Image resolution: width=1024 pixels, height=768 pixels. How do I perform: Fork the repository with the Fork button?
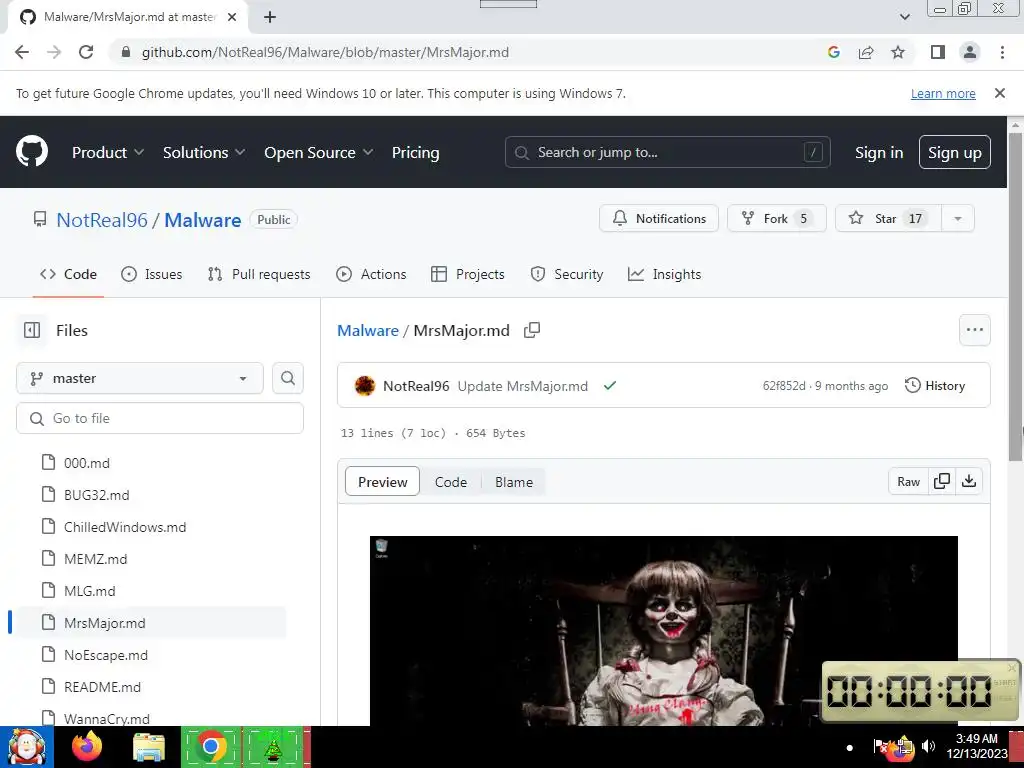(x=776, y=219)
